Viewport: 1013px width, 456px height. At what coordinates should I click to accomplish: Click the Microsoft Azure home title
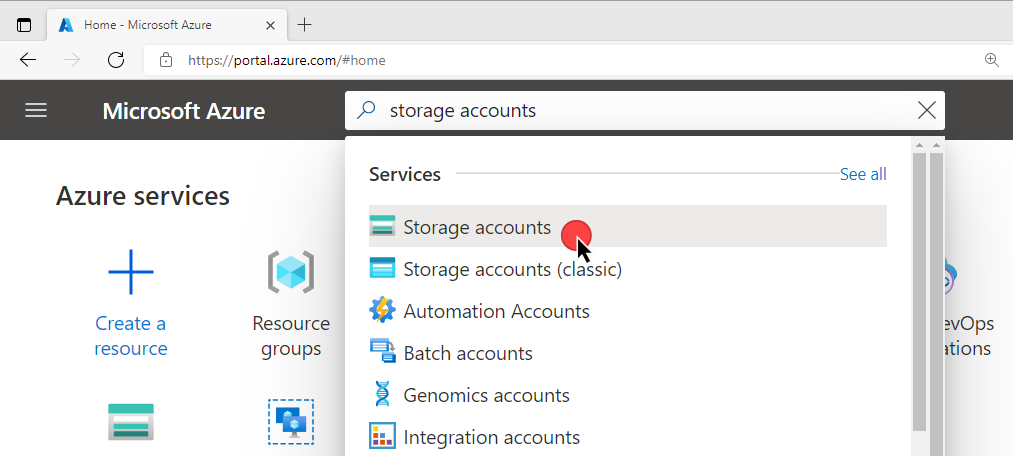tap(184, 110)
